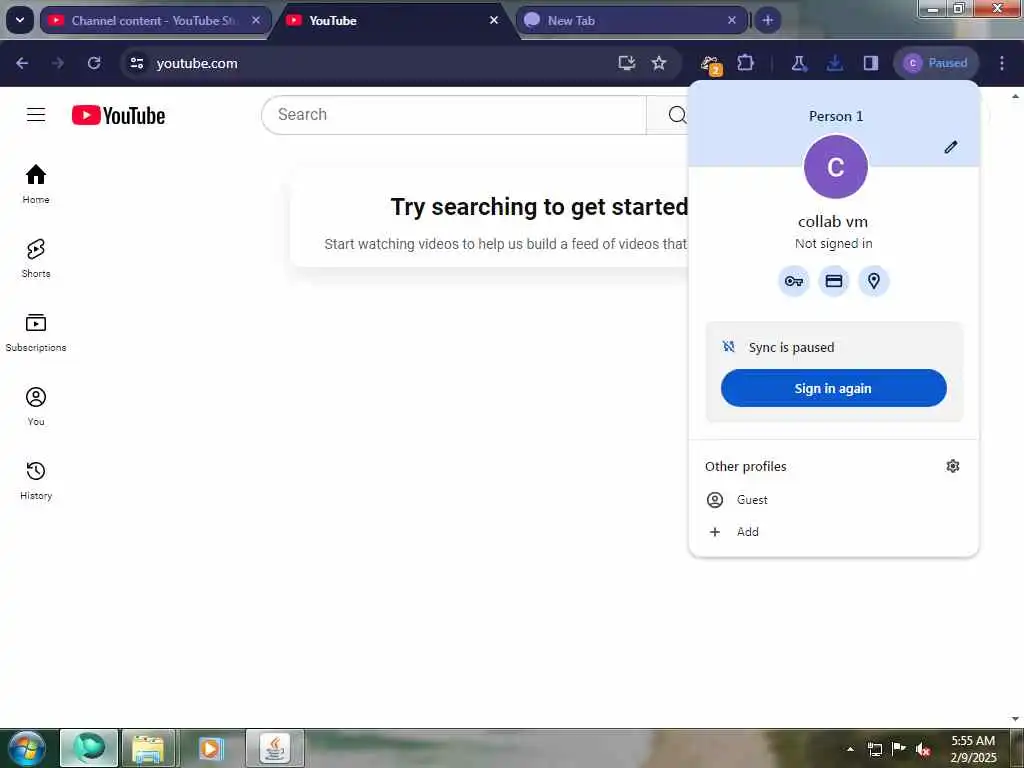Viewport: 1024px width, 768px height.
Task: Open History in the sidebar
Action: coord(36,480)
